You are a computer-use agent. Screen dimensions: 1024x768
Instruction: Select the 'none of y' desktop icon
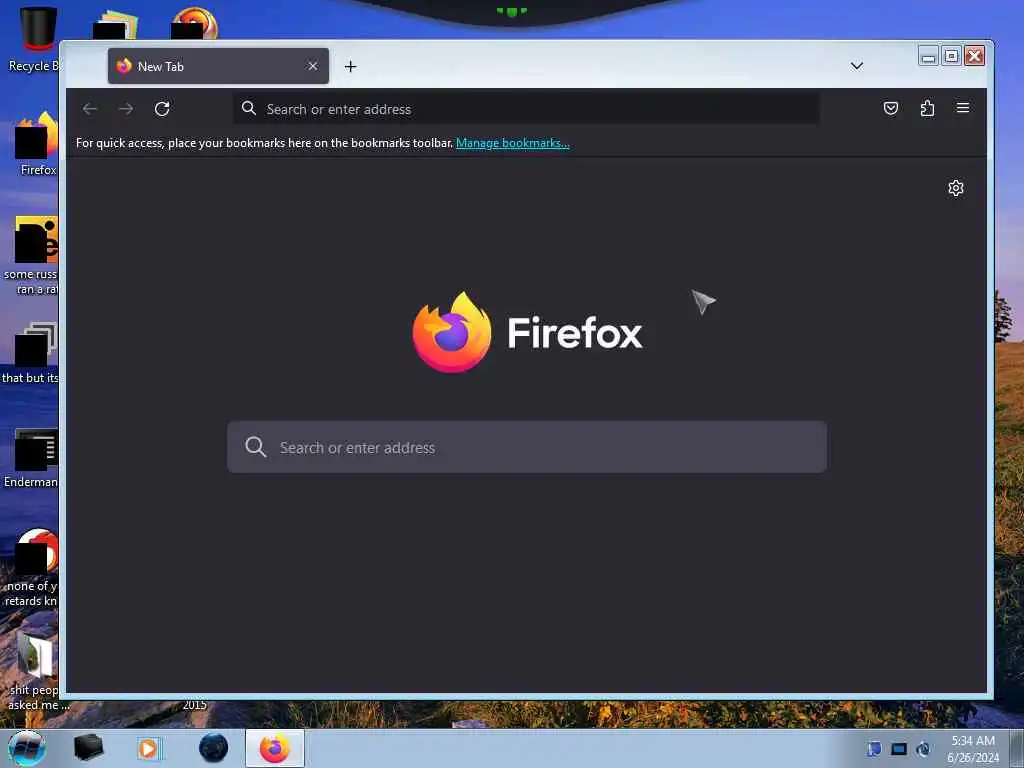(33, 568)
